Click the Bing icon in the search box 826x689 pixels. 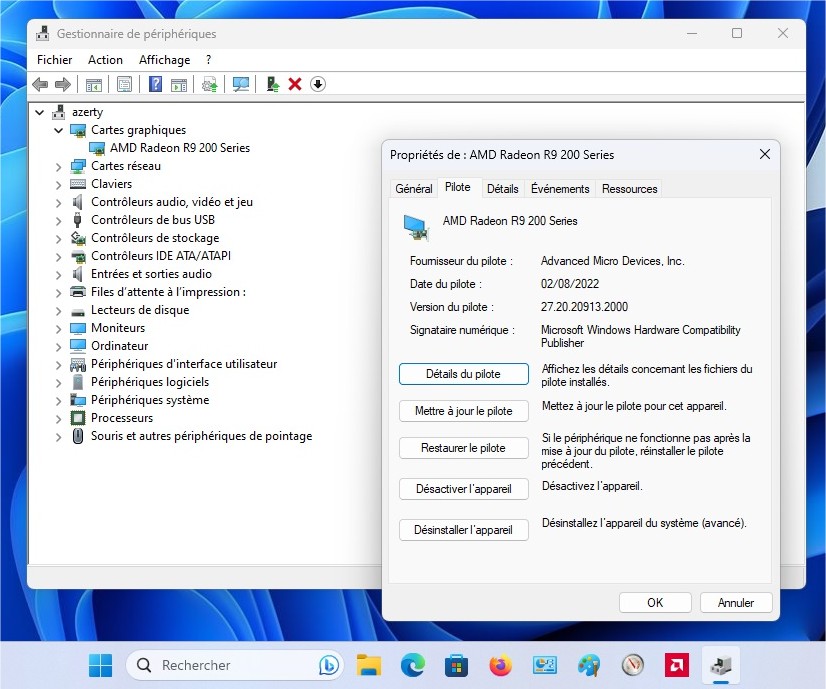click(x=329, y=665)
